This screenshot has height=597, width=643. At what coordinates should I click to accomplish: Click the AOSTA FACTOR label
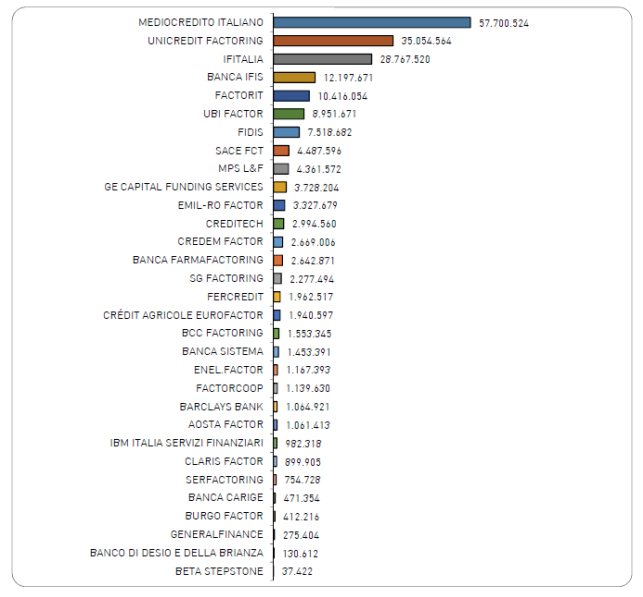tap(226, 424)
